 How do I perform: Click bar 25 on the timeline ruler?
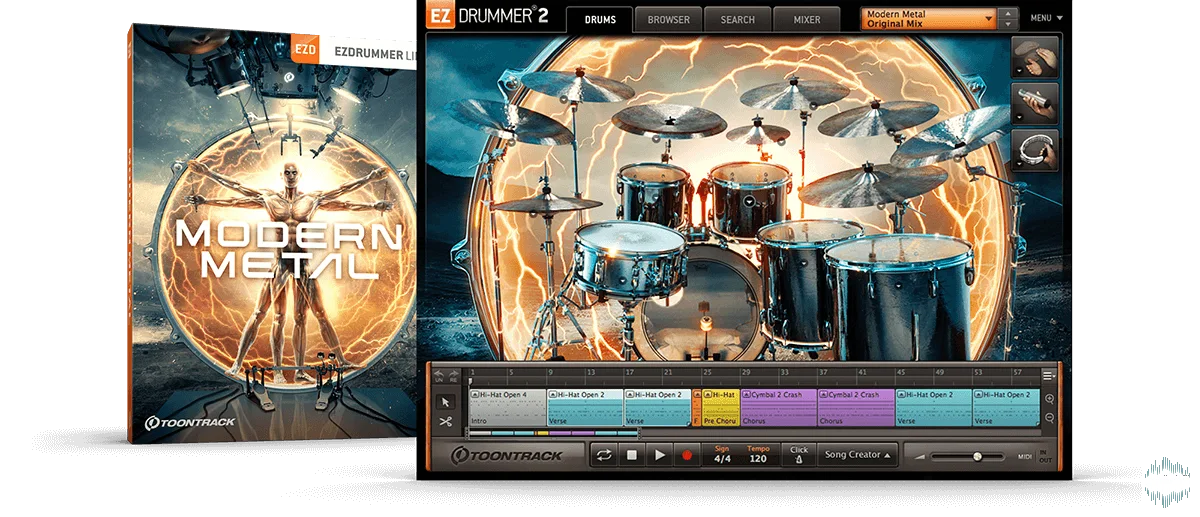(x=706, y=373)
